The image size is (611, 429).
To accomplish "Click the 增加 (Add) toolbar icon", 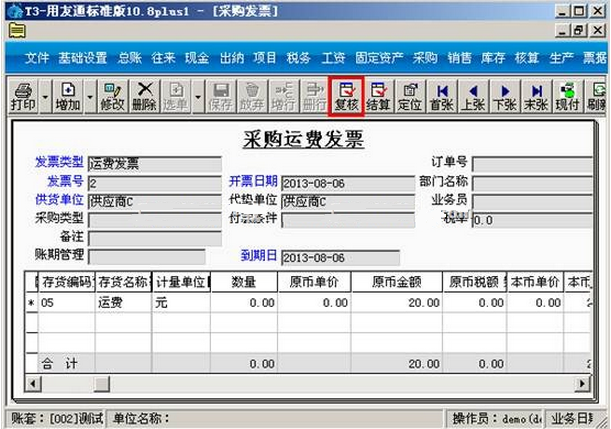I will (x=67, y=96).
